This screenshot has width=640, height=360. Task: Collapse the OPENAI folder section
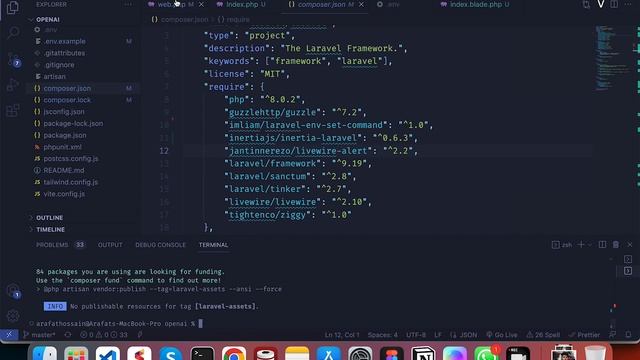coord(48,19)
